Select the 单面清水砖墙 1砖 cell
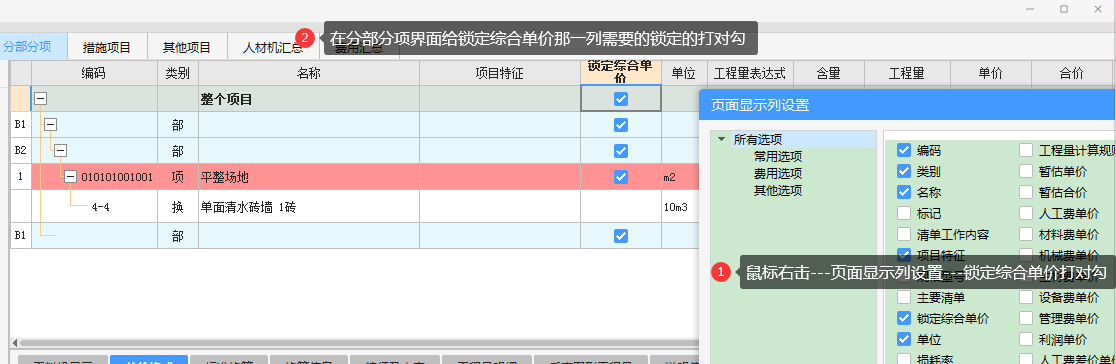Screen dimensions: 1116x364 point(309,207)
